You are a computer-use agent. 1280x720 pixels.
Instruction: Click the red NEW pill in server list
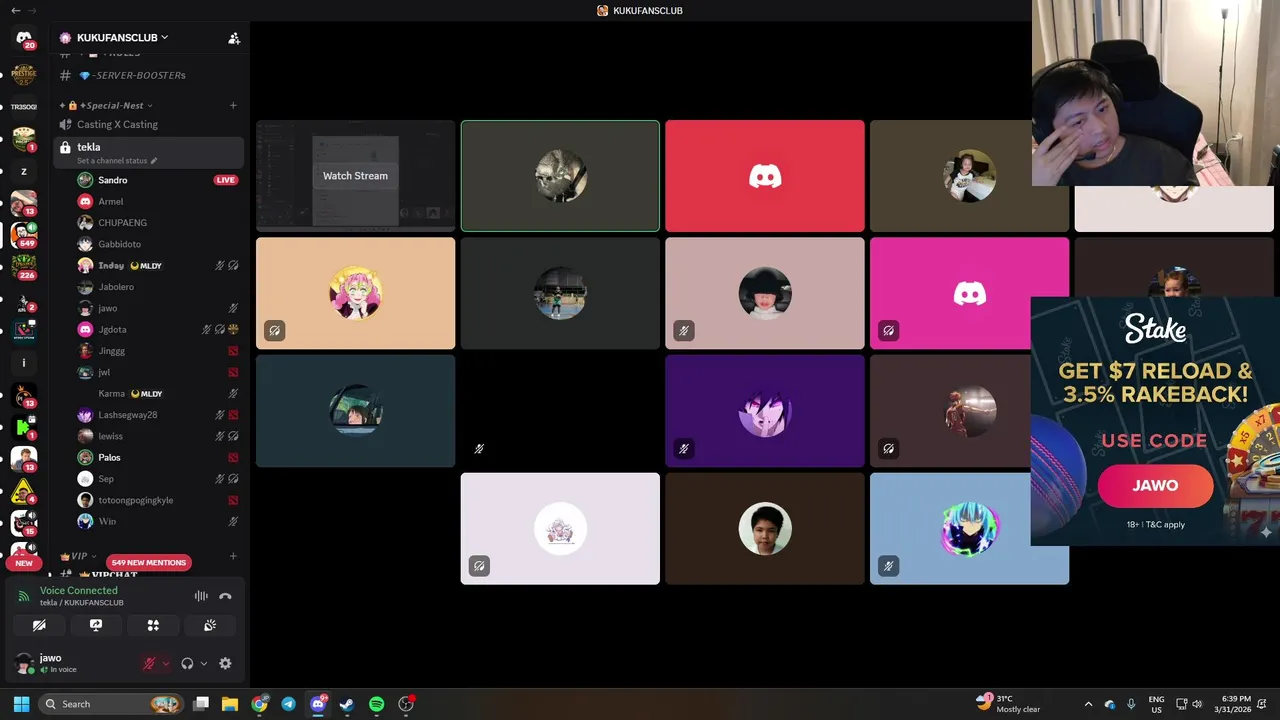[x=23, y=563]
